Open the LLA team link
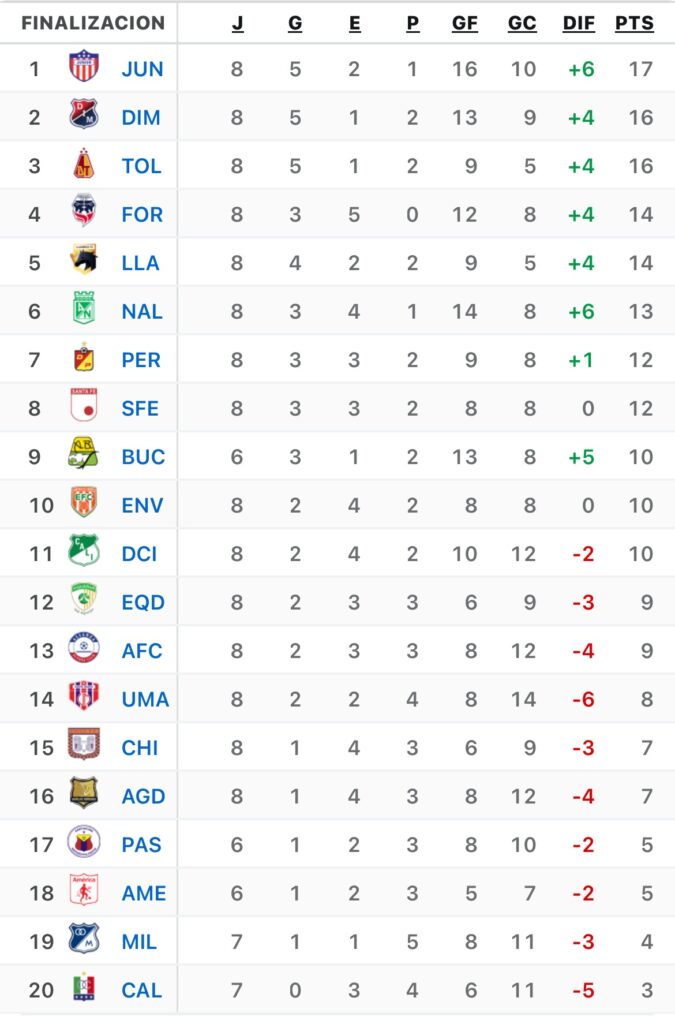 click(x=141, y=262)
